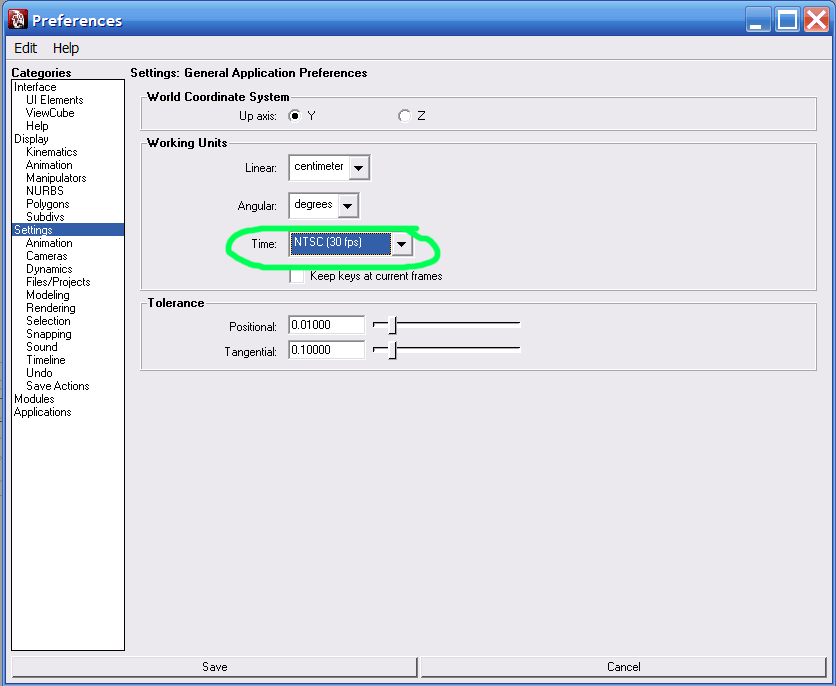Click the Maya icon in title bar

click(x=17, y=19)
